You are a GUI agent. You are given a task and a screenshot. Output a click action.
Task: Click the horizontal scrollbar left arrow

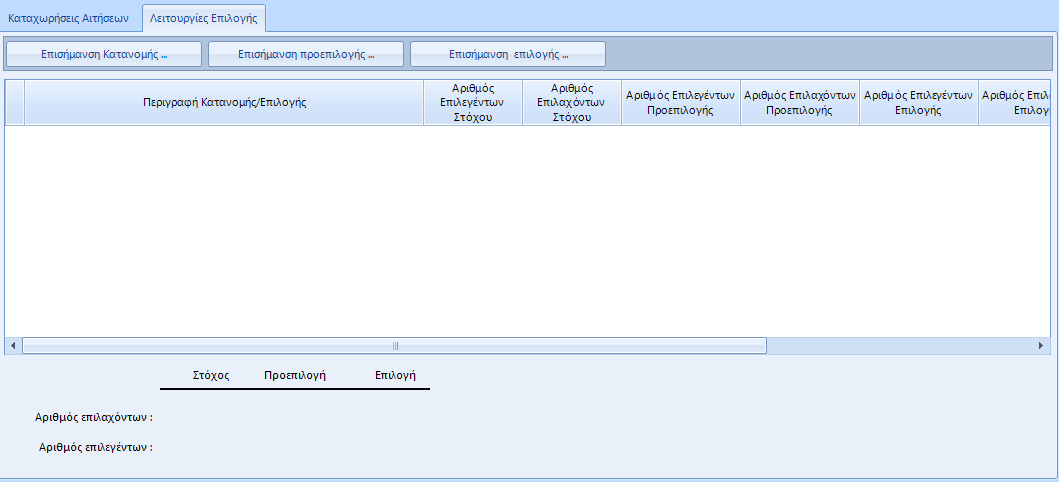tap(13, 345)
